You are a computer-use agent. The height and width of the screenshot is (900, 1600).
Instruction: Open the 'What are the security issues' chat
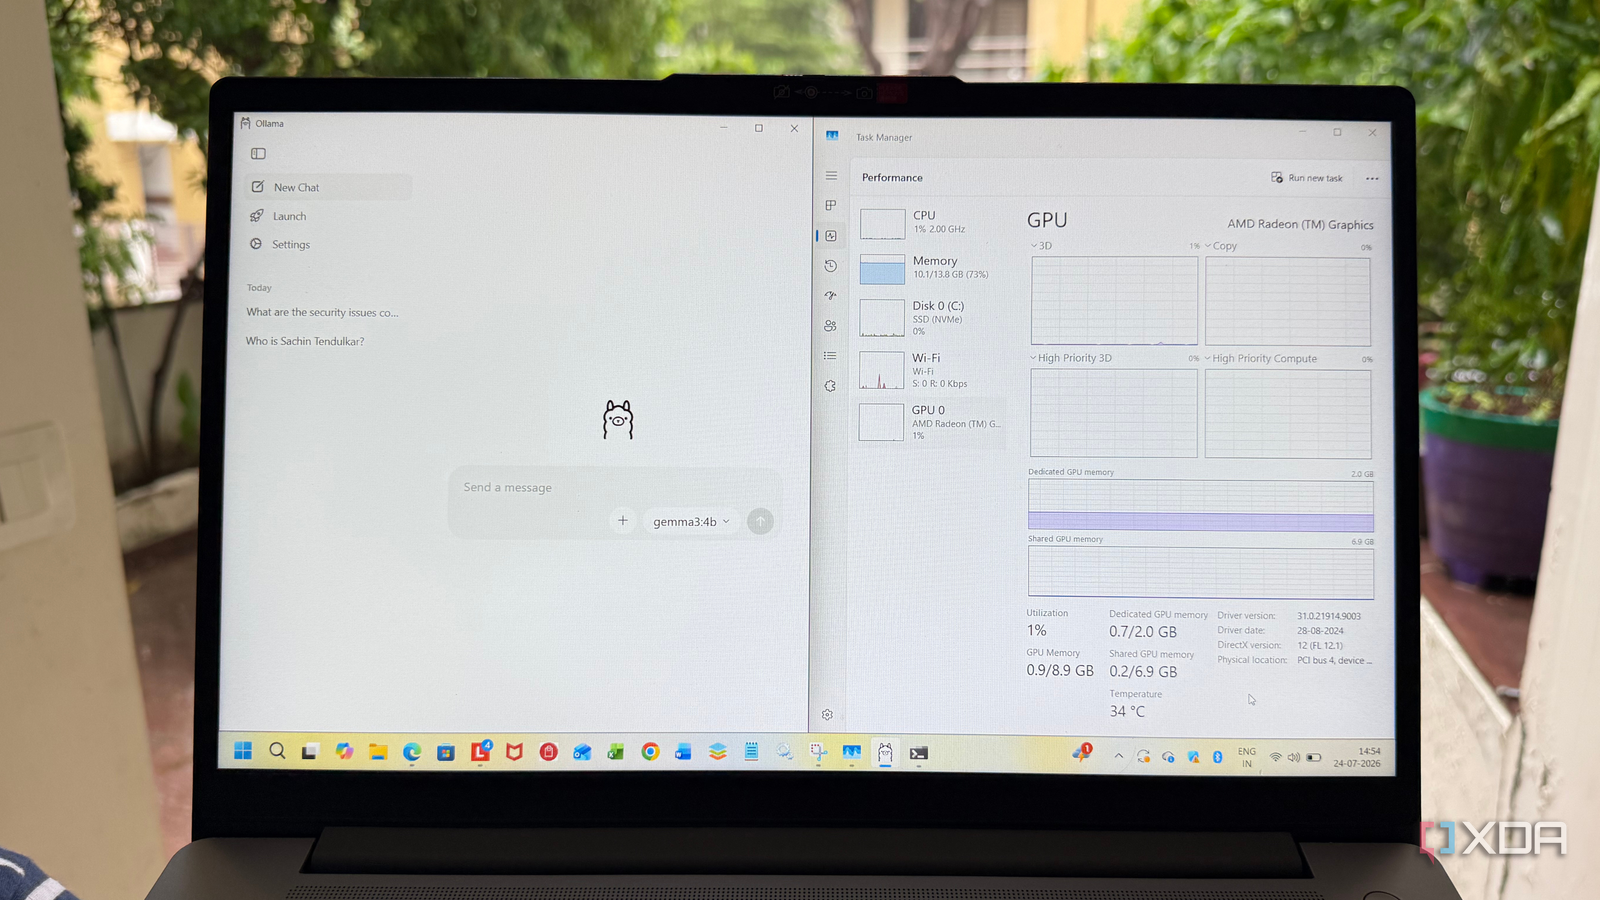click(324, 313)
